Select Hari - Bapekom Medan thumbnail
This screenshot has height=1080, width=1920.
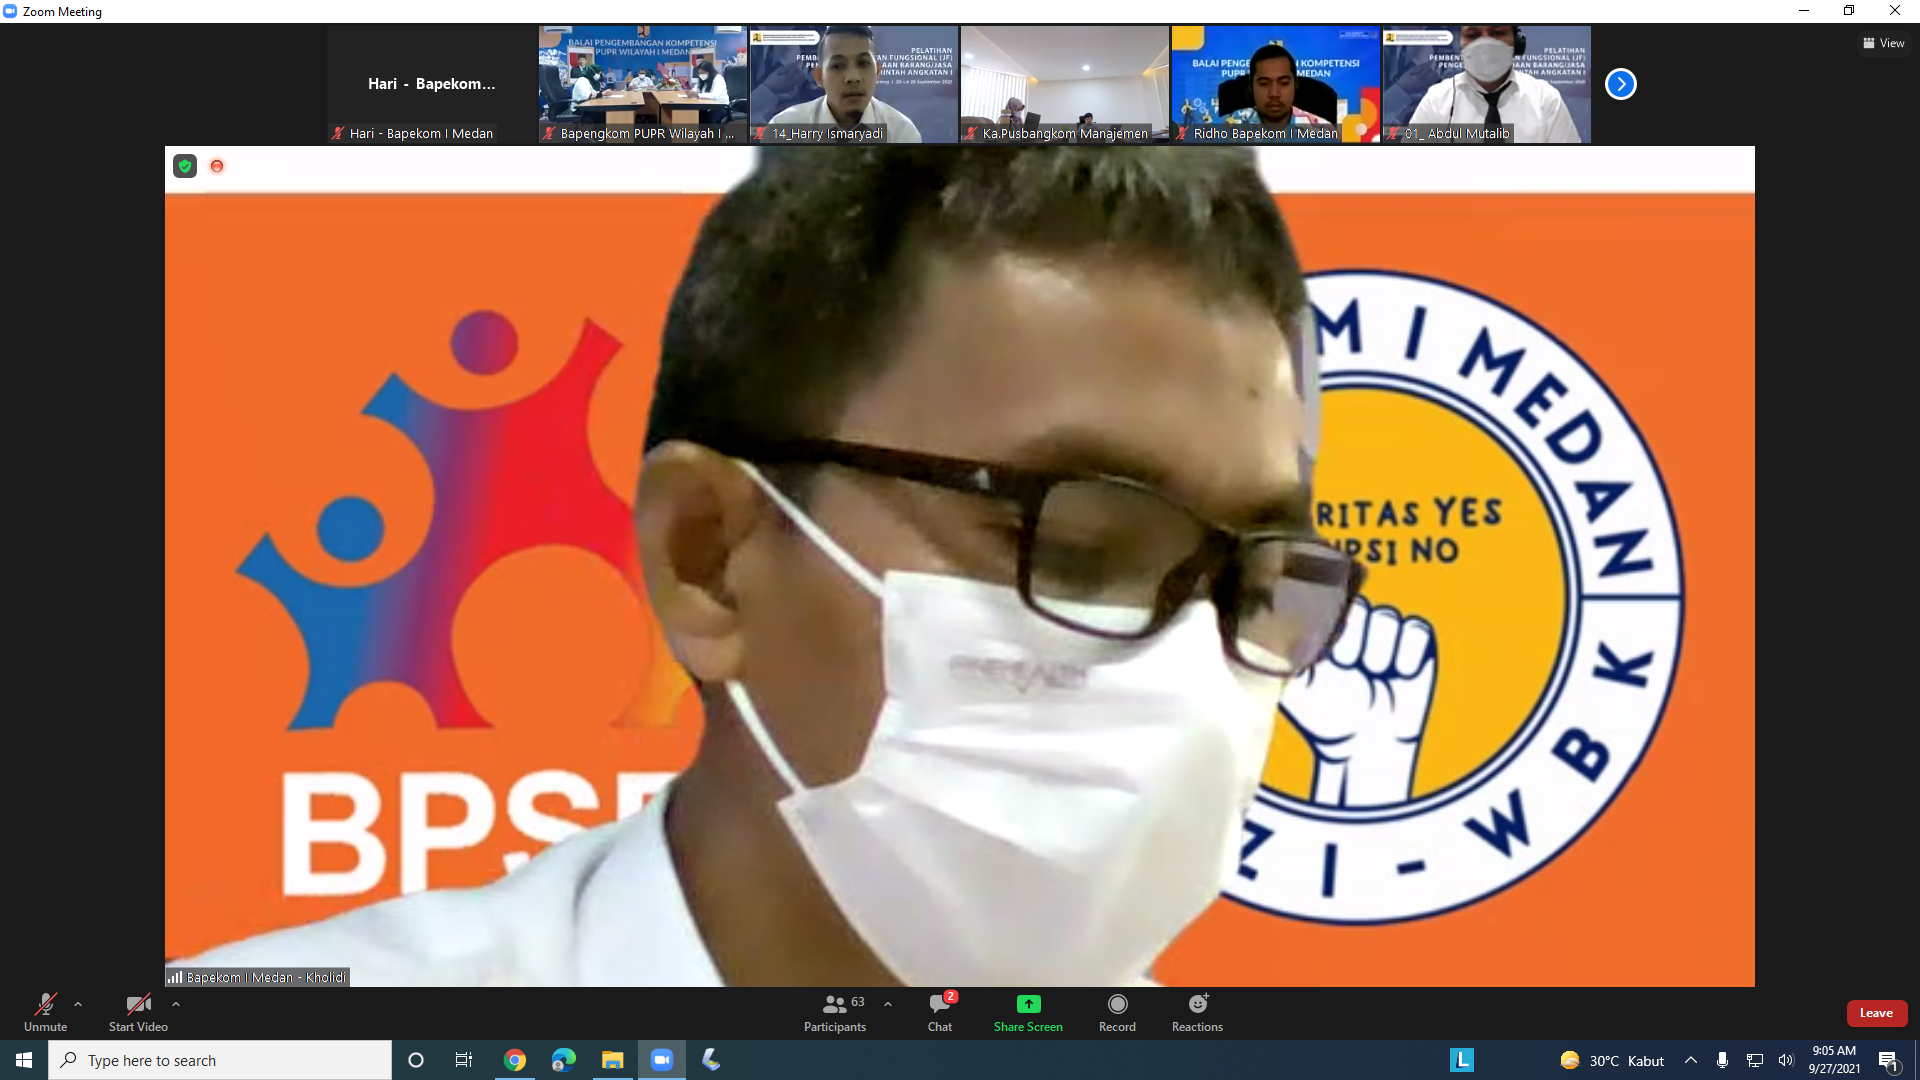tap(431, 84)
